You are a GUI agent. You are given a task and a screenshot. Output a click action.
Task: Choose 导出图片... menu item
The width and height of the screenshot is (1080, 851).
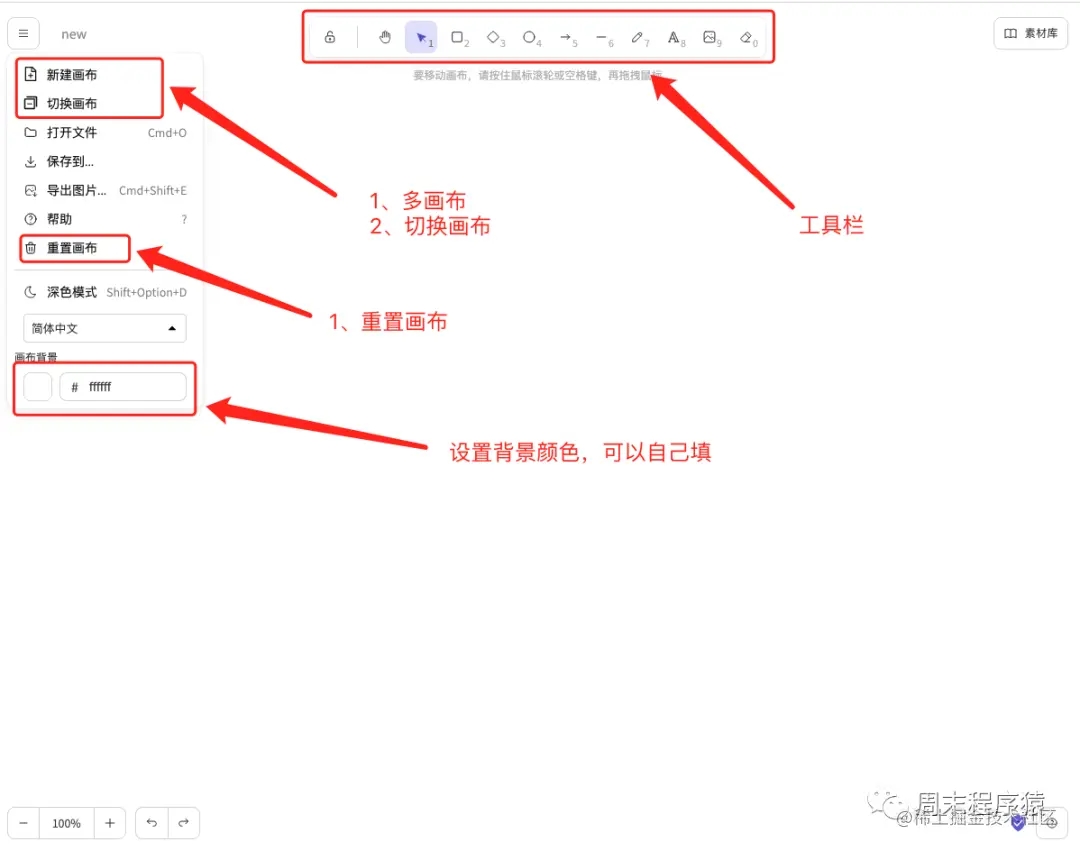[105, 190]
